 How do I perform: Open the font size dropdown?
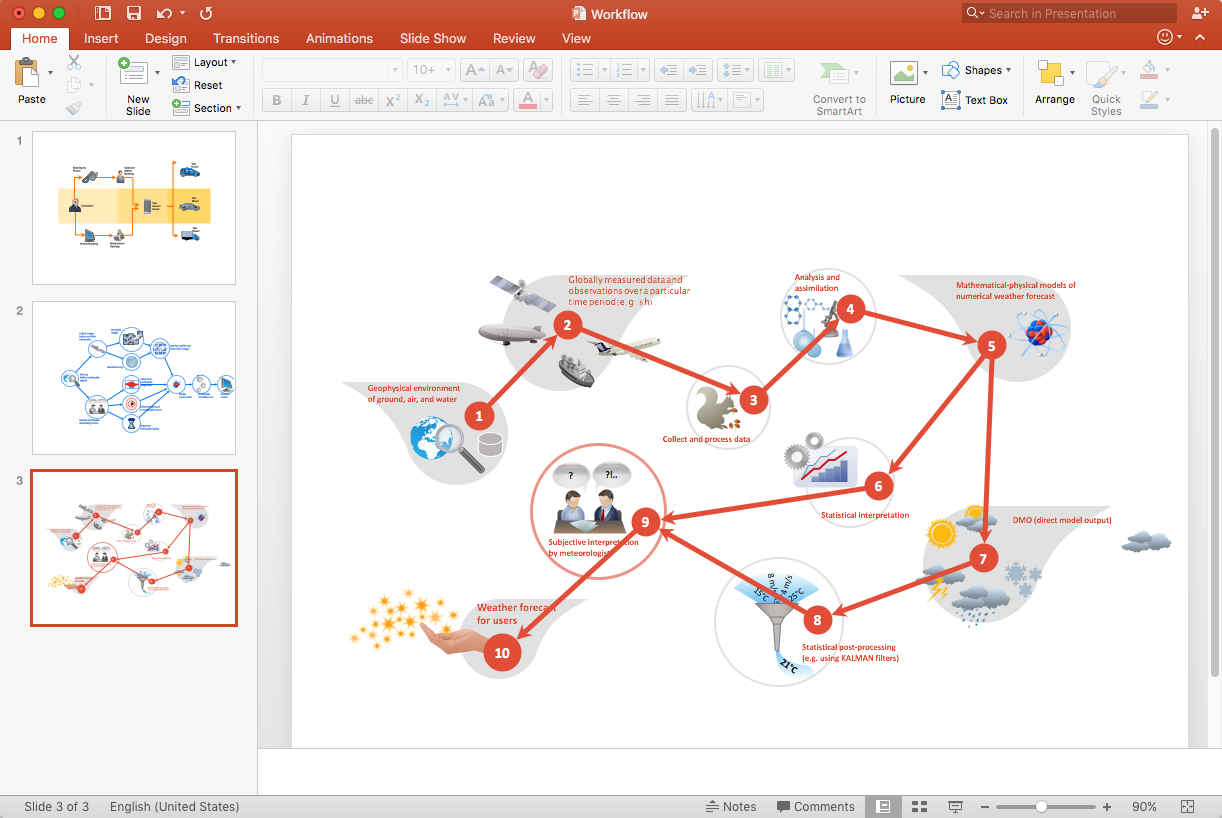tap(430, 69)
